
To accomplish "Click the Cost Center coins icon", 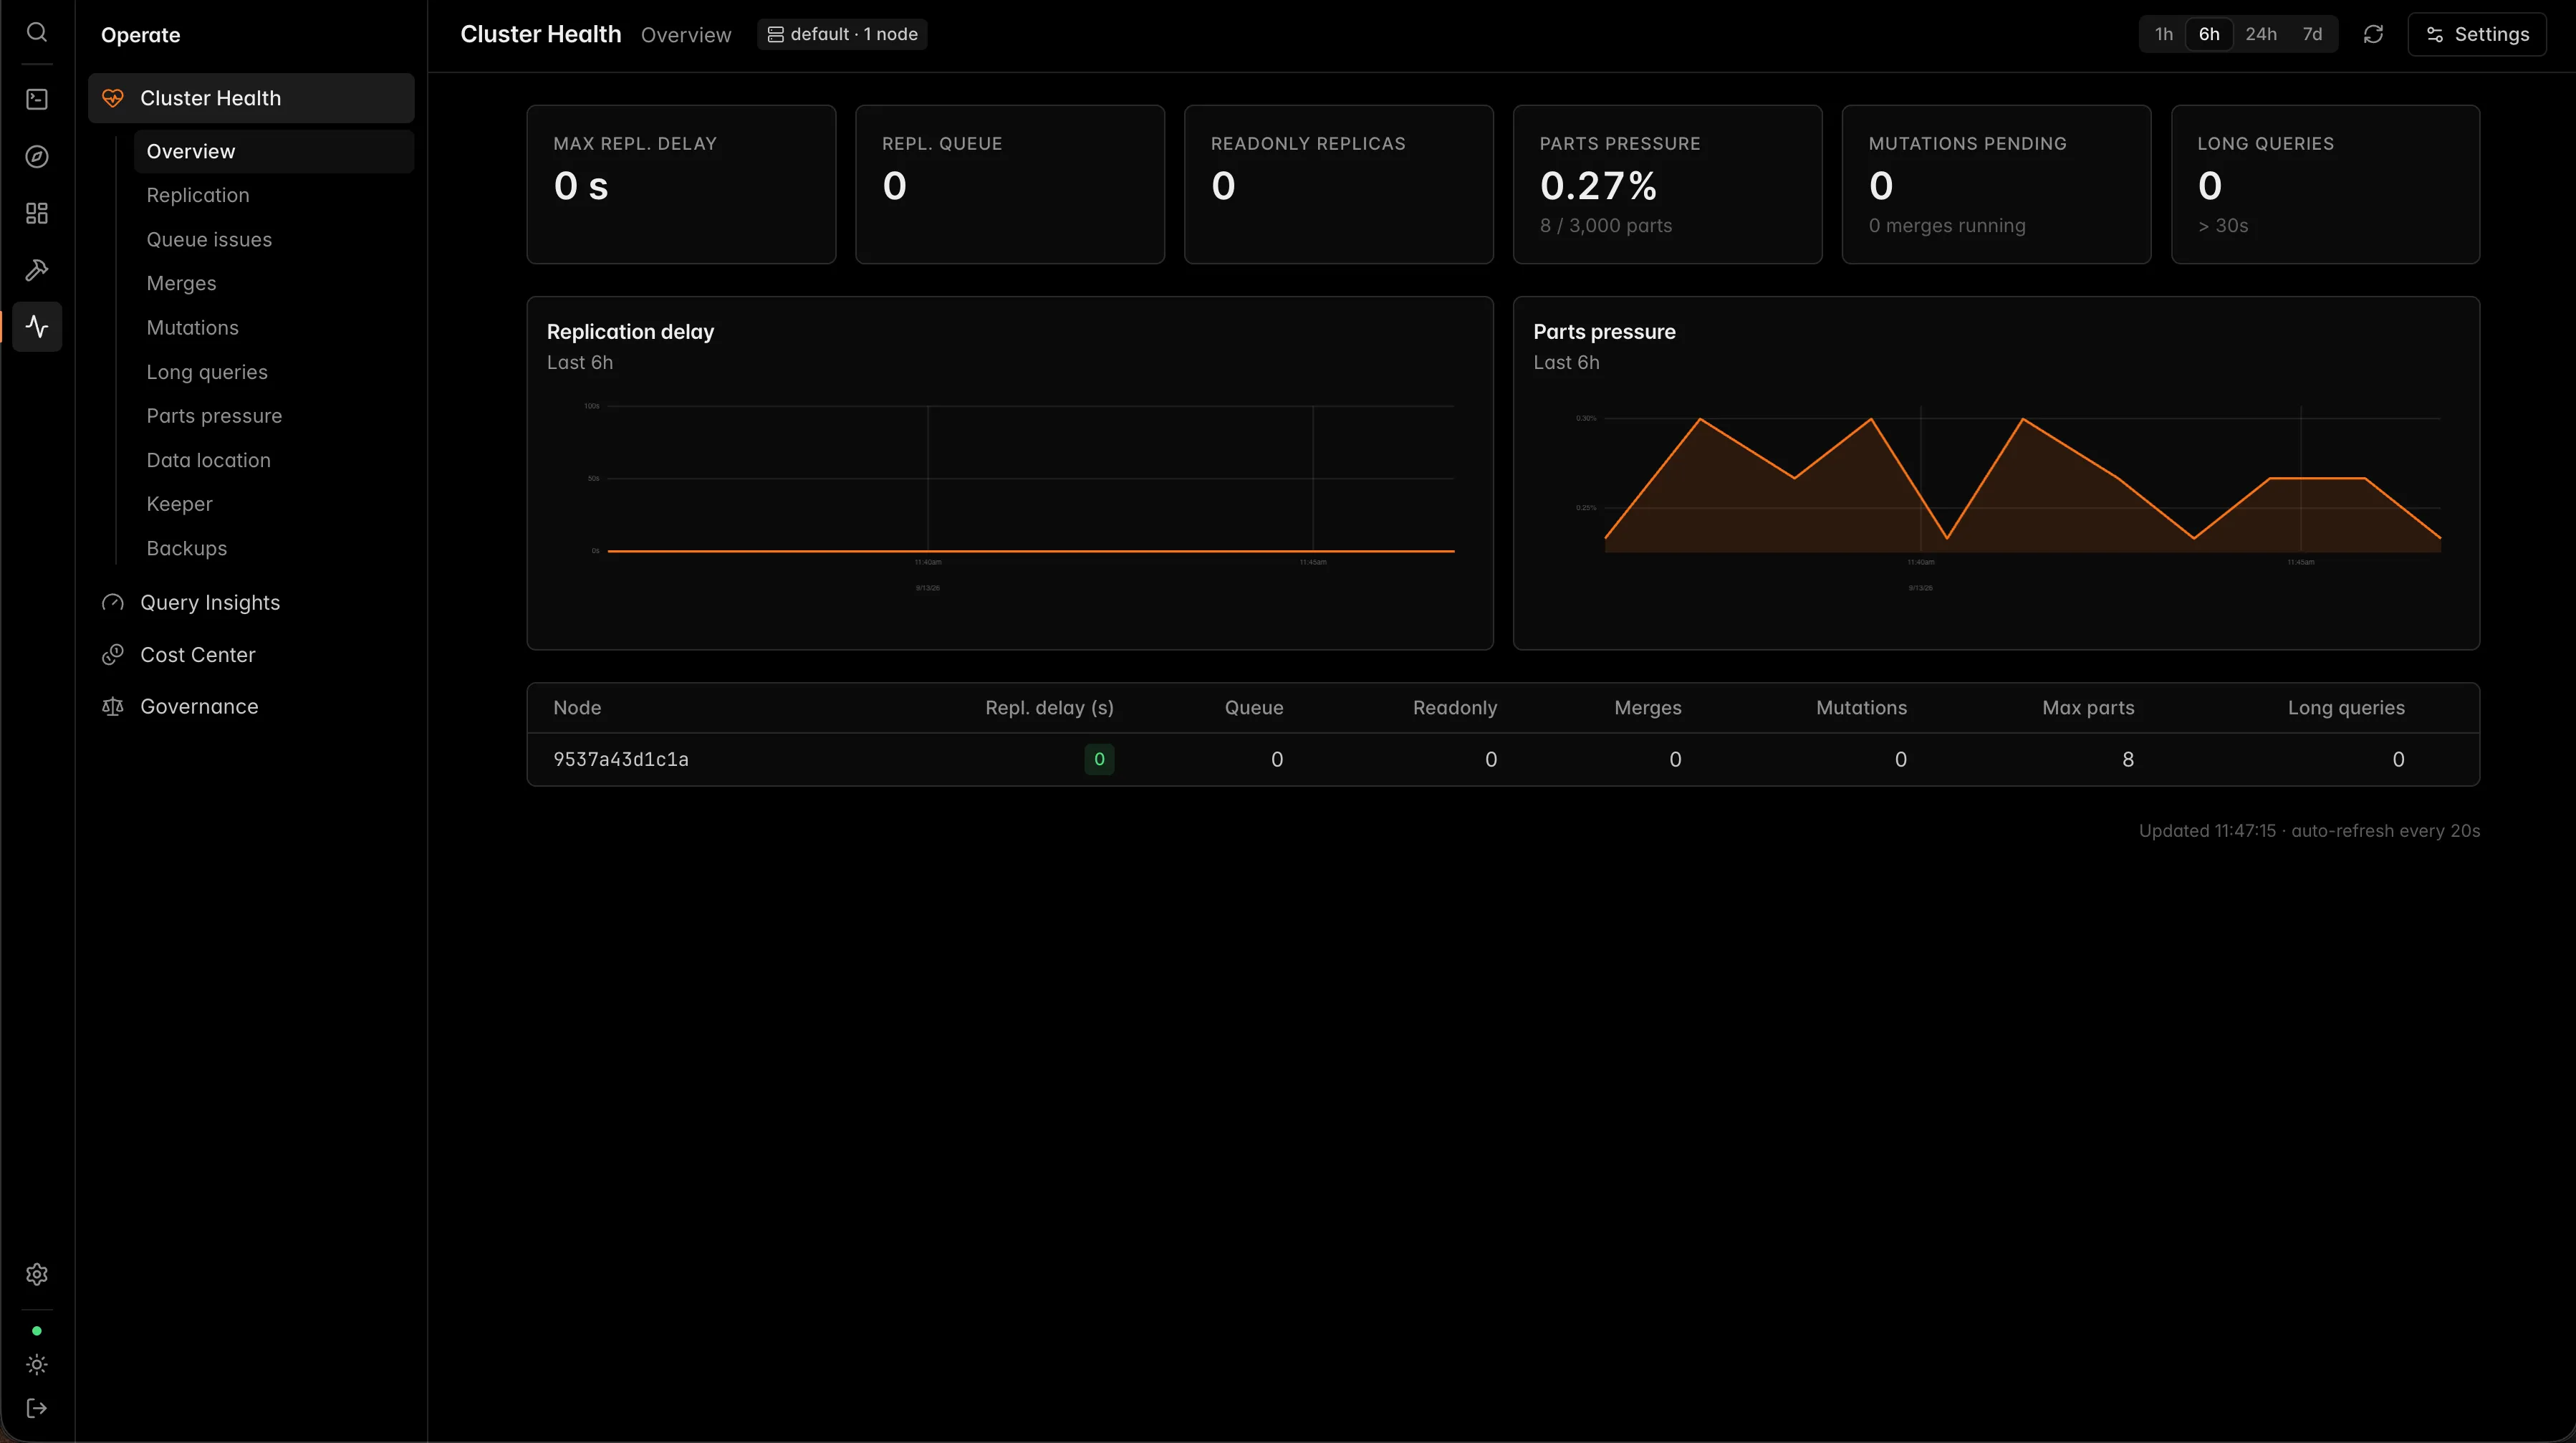I will click(113, 654).
